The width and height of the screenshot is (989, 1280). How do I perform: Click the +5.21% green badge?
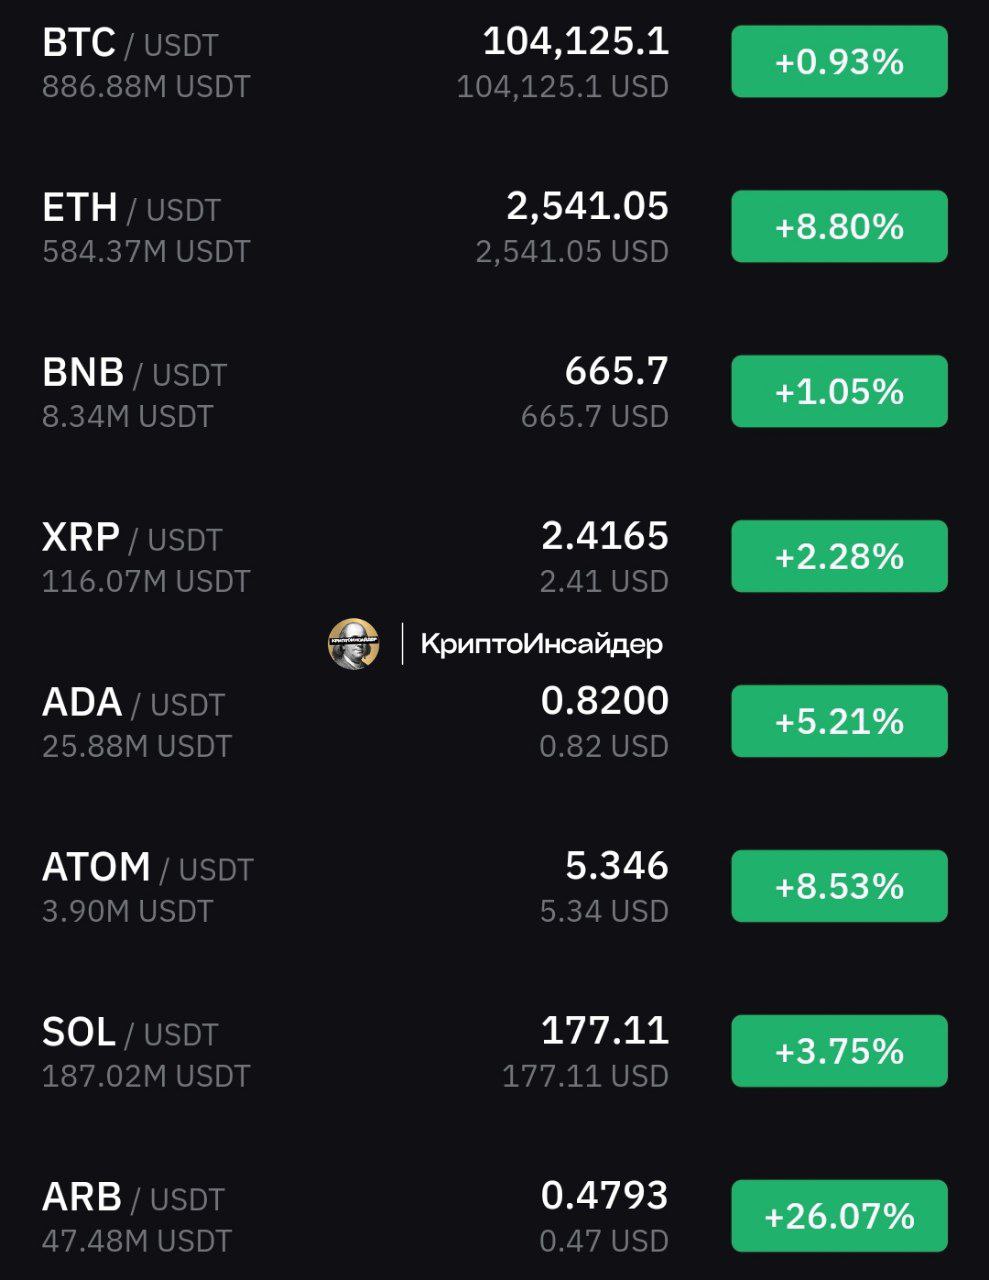[x=839, y=722]
